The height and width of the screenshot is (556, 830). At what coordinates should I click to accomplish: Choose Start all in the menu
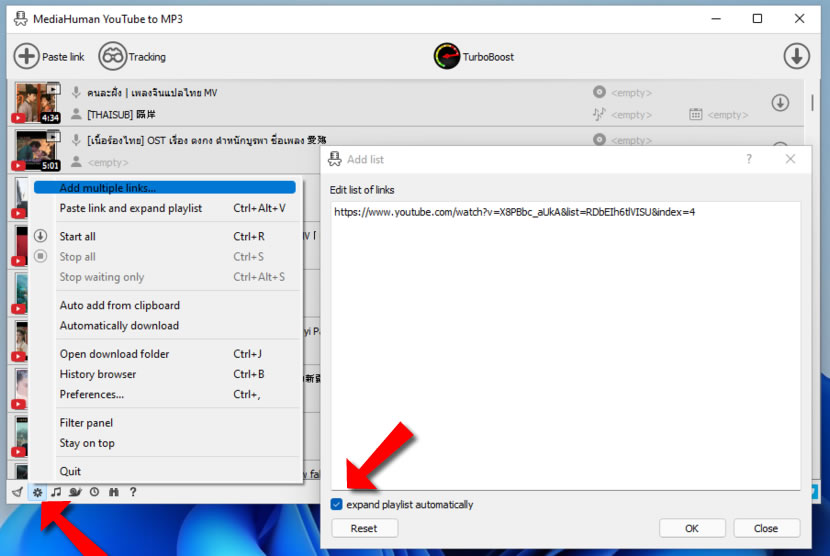click(x=165, y=236)
